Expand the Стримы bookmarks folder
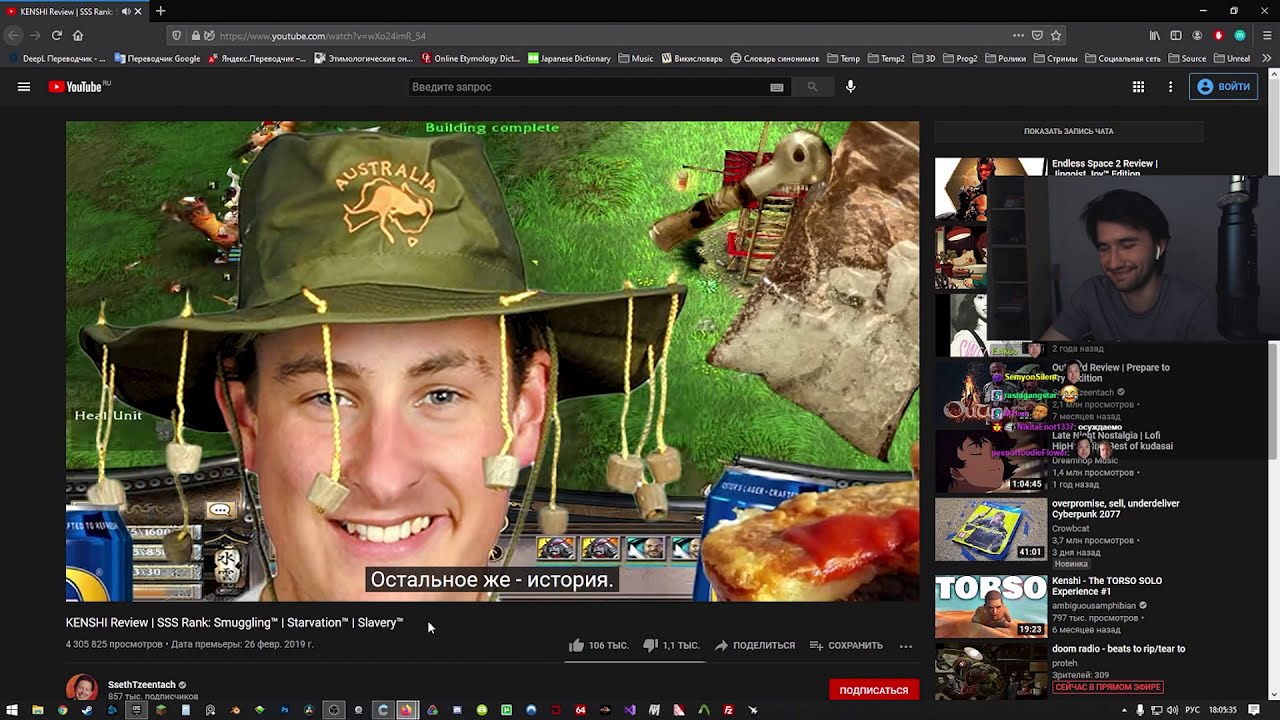The width and height of the screenshot is (1280, 720). [x=1055, y=58]
